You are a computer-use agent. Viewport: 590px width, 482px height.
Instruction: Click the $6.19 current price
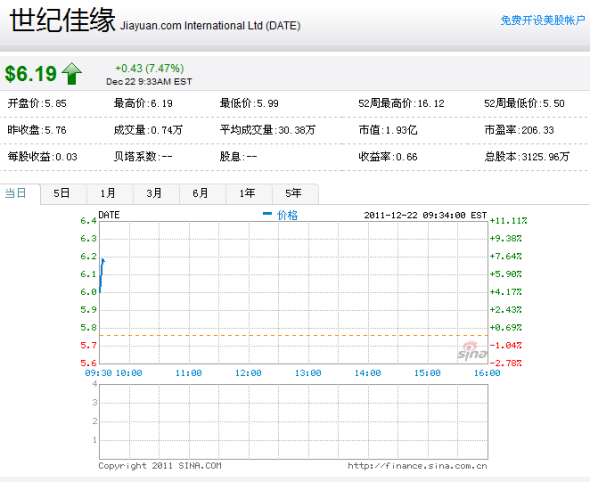(x=31, y=74)
